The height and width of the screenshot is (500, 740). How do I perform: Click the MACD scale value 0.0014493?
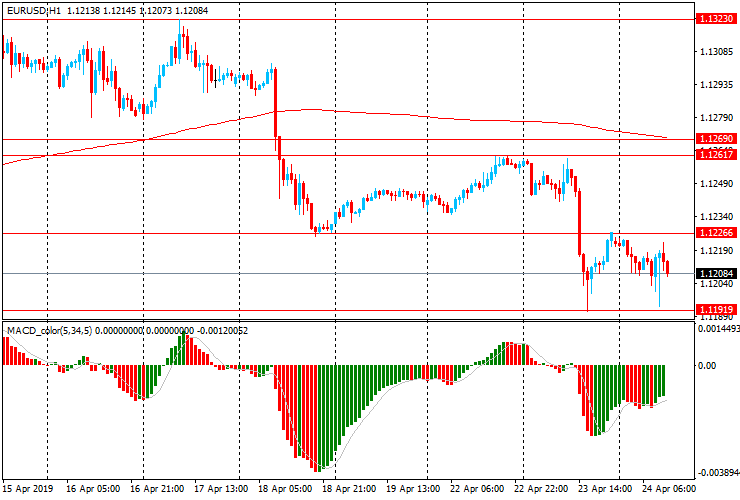point(718,329)
